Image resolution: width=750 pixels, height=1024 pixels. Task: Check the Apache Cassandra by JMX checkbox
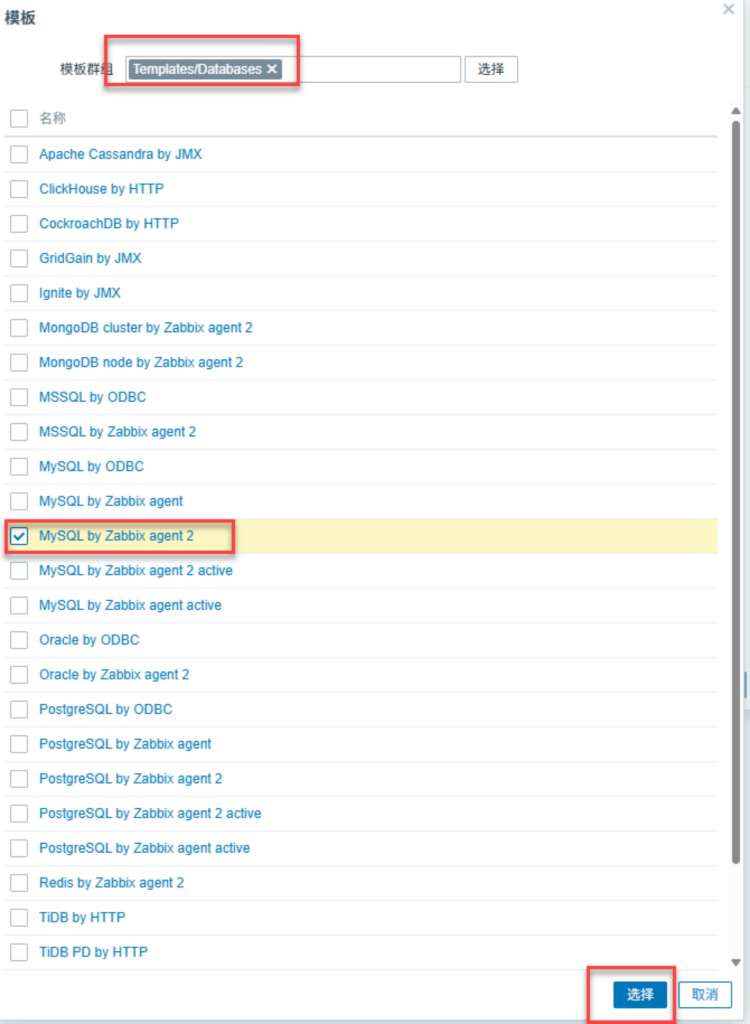19,154
